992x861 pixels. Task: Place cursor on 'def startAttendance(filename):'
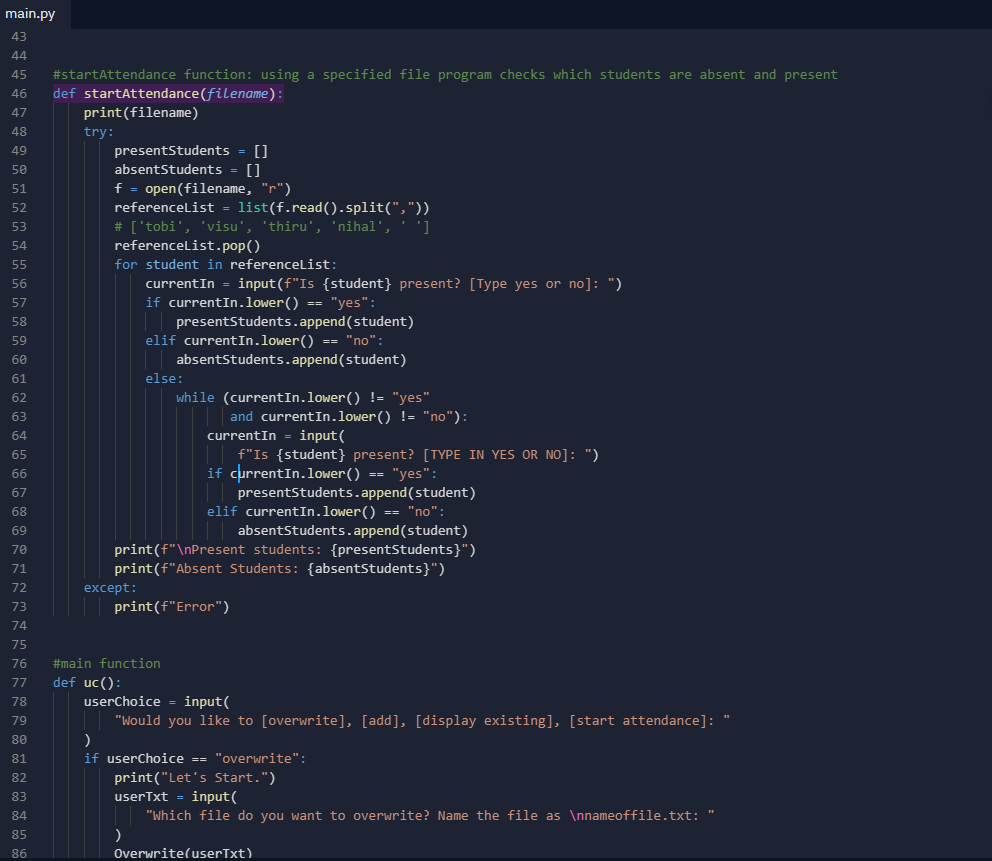[x=168, y=94]
